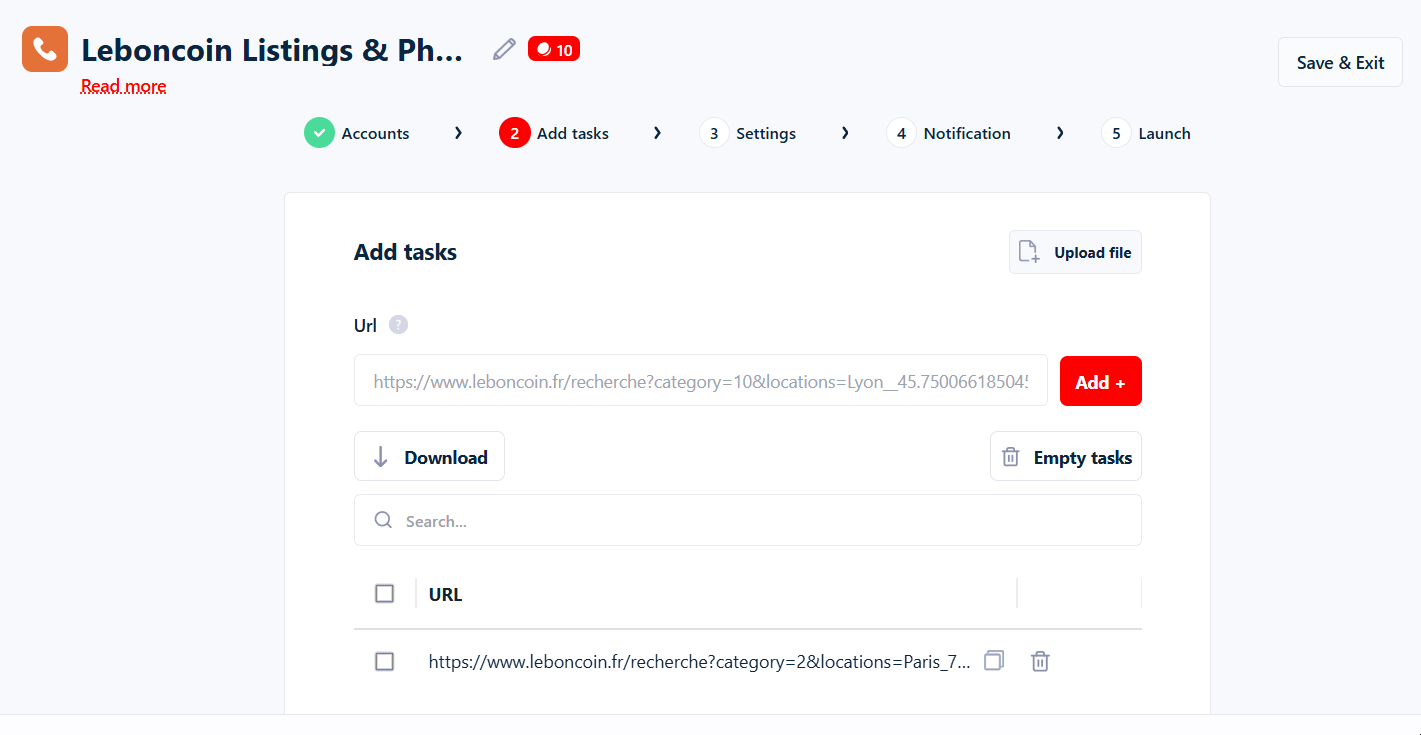Select all tasks with the URL header checkbox
This screenshot has height=735, width=1421.
click(x=384, y=594)
